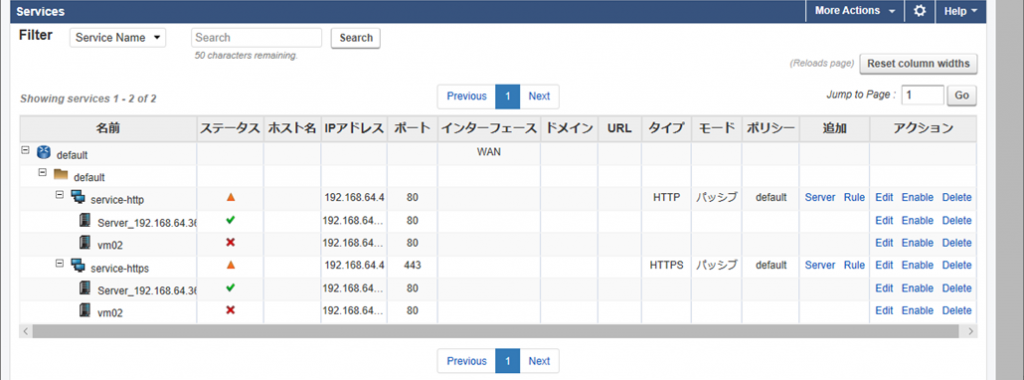Click the インターフェース column header
This screenshot has height=380, width=1024.
pos(489,129)
